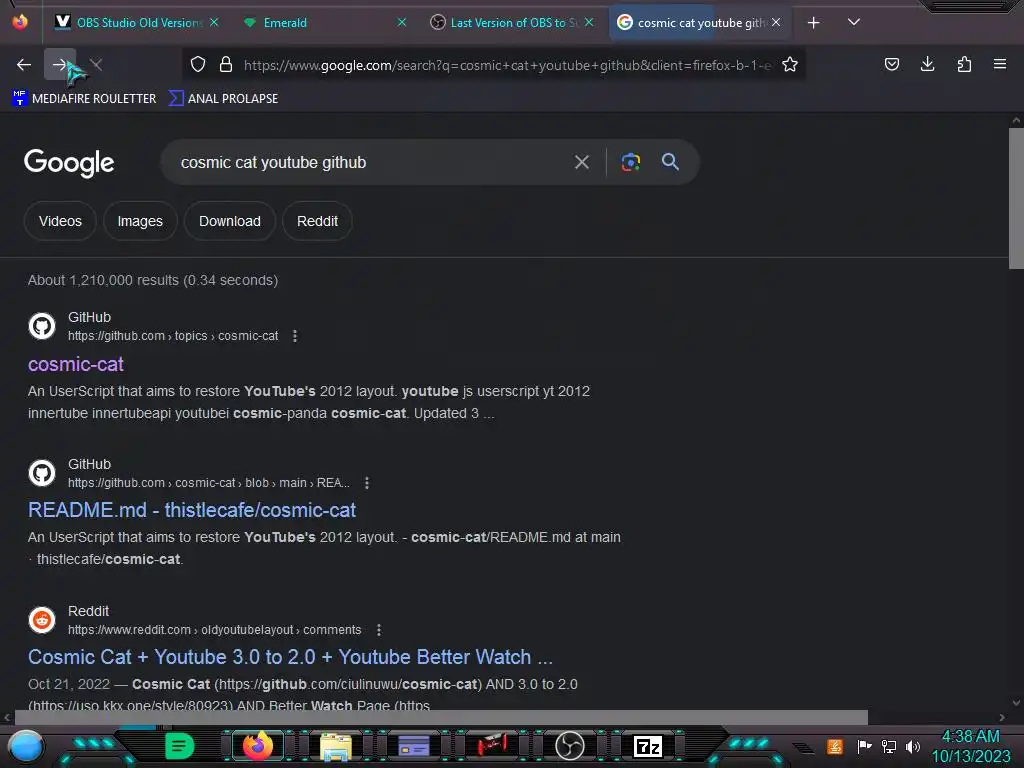
Task: Go to Google homepage via logo
Action: coord(69,163)
